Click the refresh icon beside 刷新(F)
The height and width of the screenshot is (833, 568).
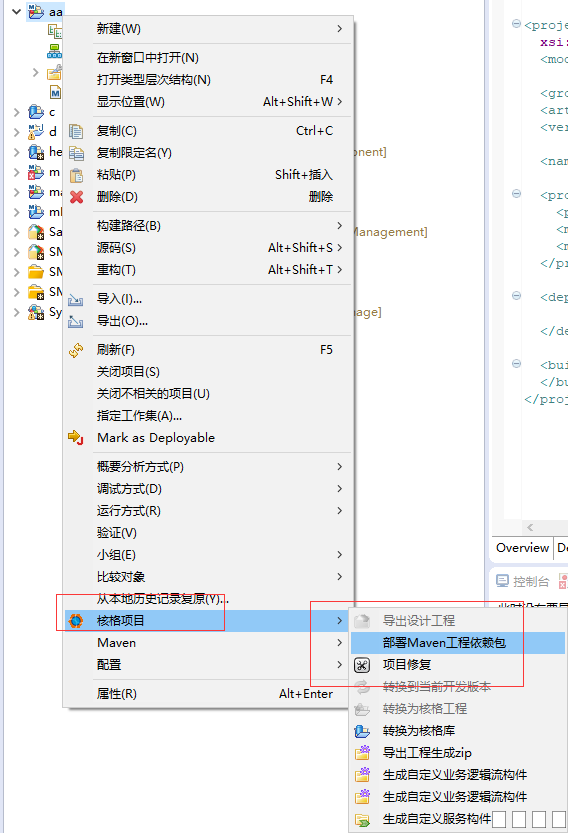coord(77,350)
